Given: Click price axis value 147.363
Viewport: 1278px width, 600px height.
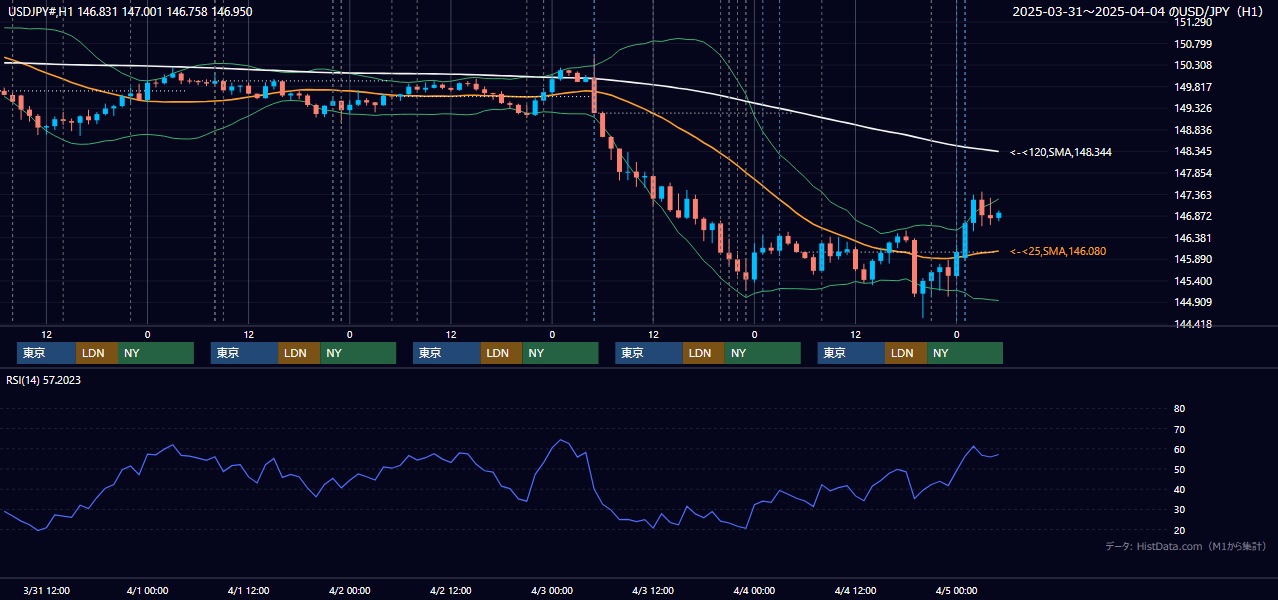Looking at the screenshot, I should point(1193,195).
